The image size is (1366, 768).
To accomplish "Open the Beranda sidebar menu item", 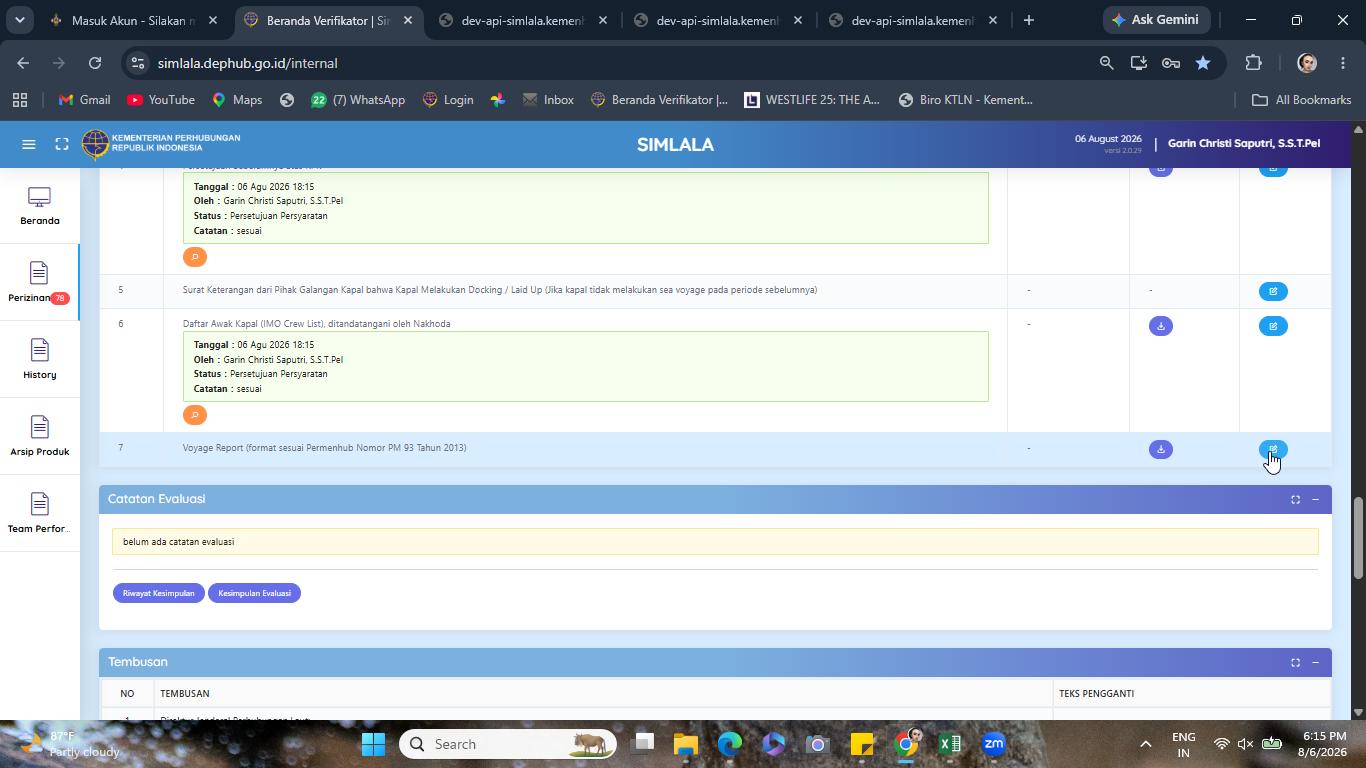I will click(x=39, y=205).
